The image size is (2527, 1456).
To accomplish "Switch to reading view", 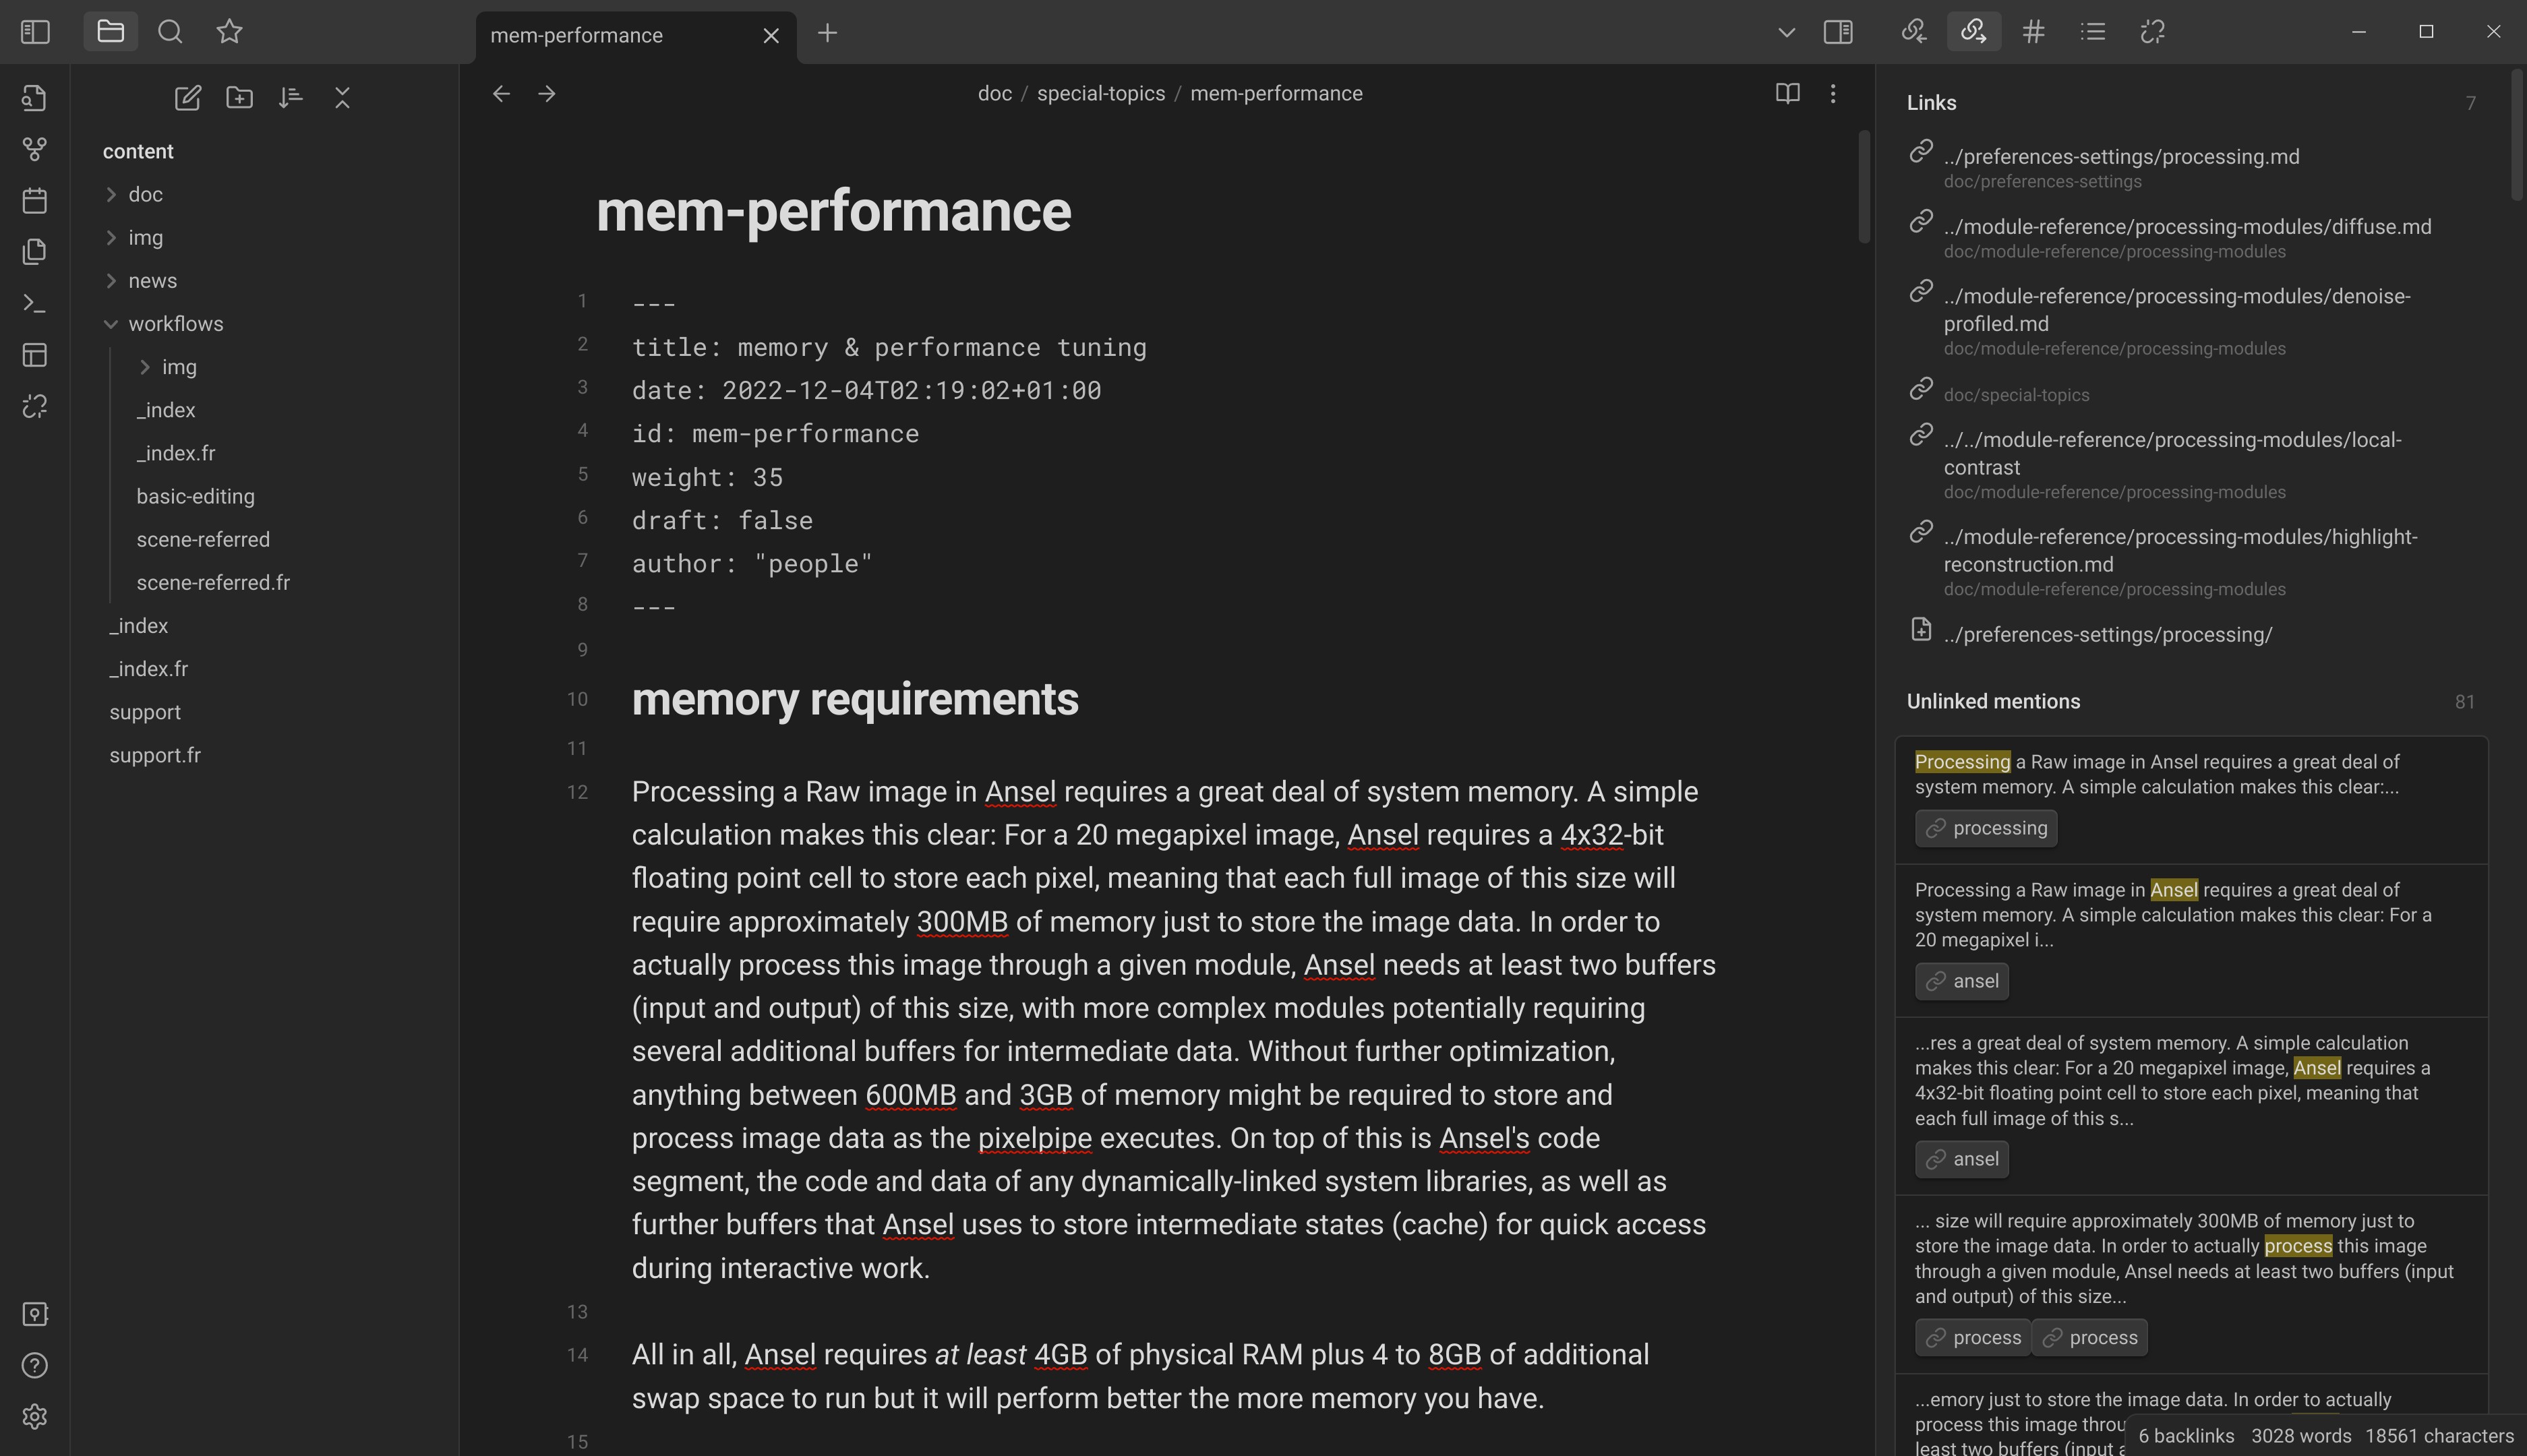I will tap(1787, 94).
